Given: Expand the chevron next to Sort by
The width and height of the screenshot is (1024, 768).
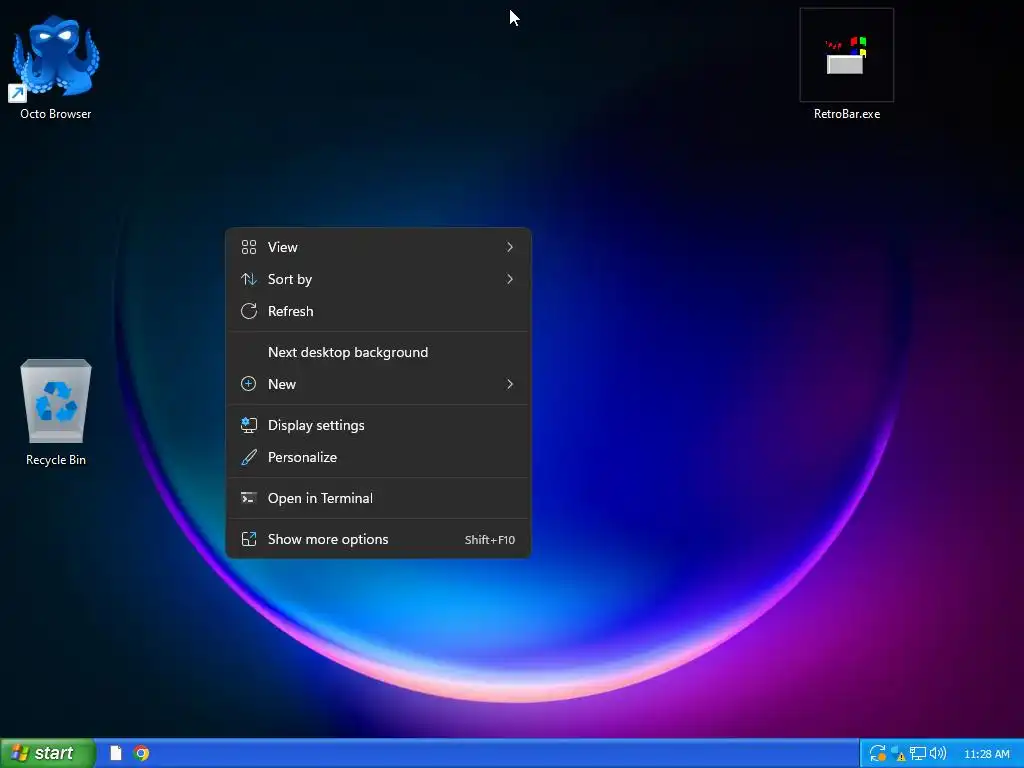Looking at the screenshot, I should [509, 279].
